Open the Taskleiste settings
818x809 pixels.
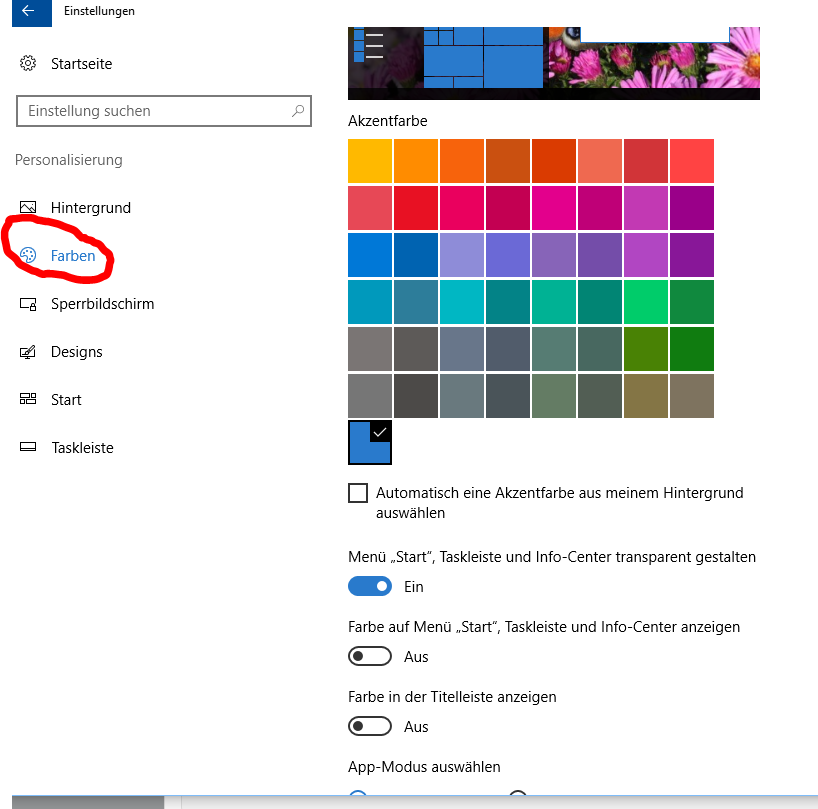coord(82,448)
